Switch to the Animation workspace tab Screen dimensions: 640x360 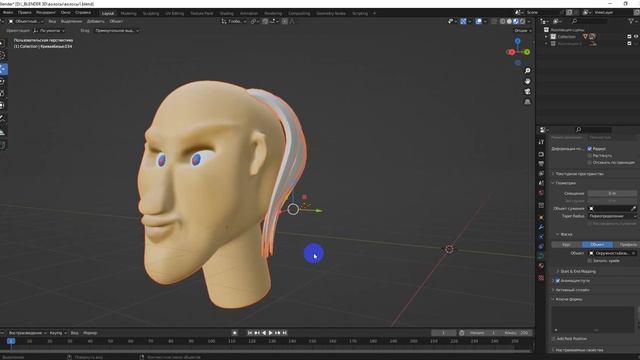click(249, 13)
